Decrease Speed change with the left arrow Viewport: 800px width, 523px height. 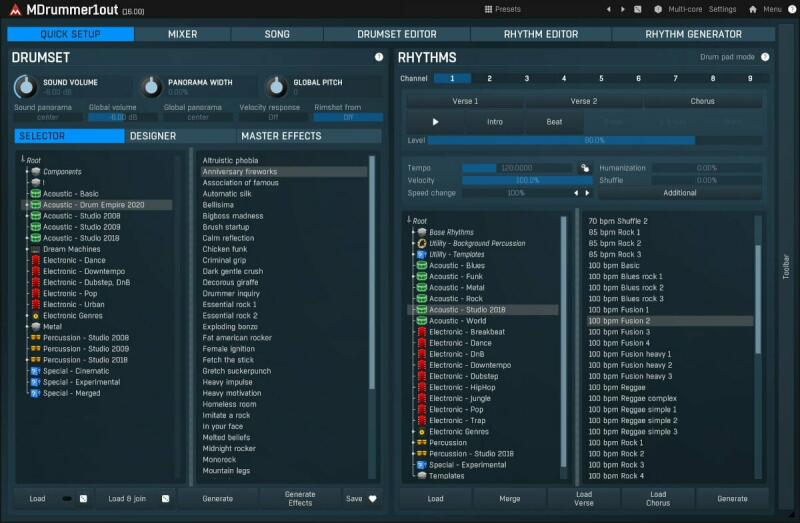(x=576, y=193)
